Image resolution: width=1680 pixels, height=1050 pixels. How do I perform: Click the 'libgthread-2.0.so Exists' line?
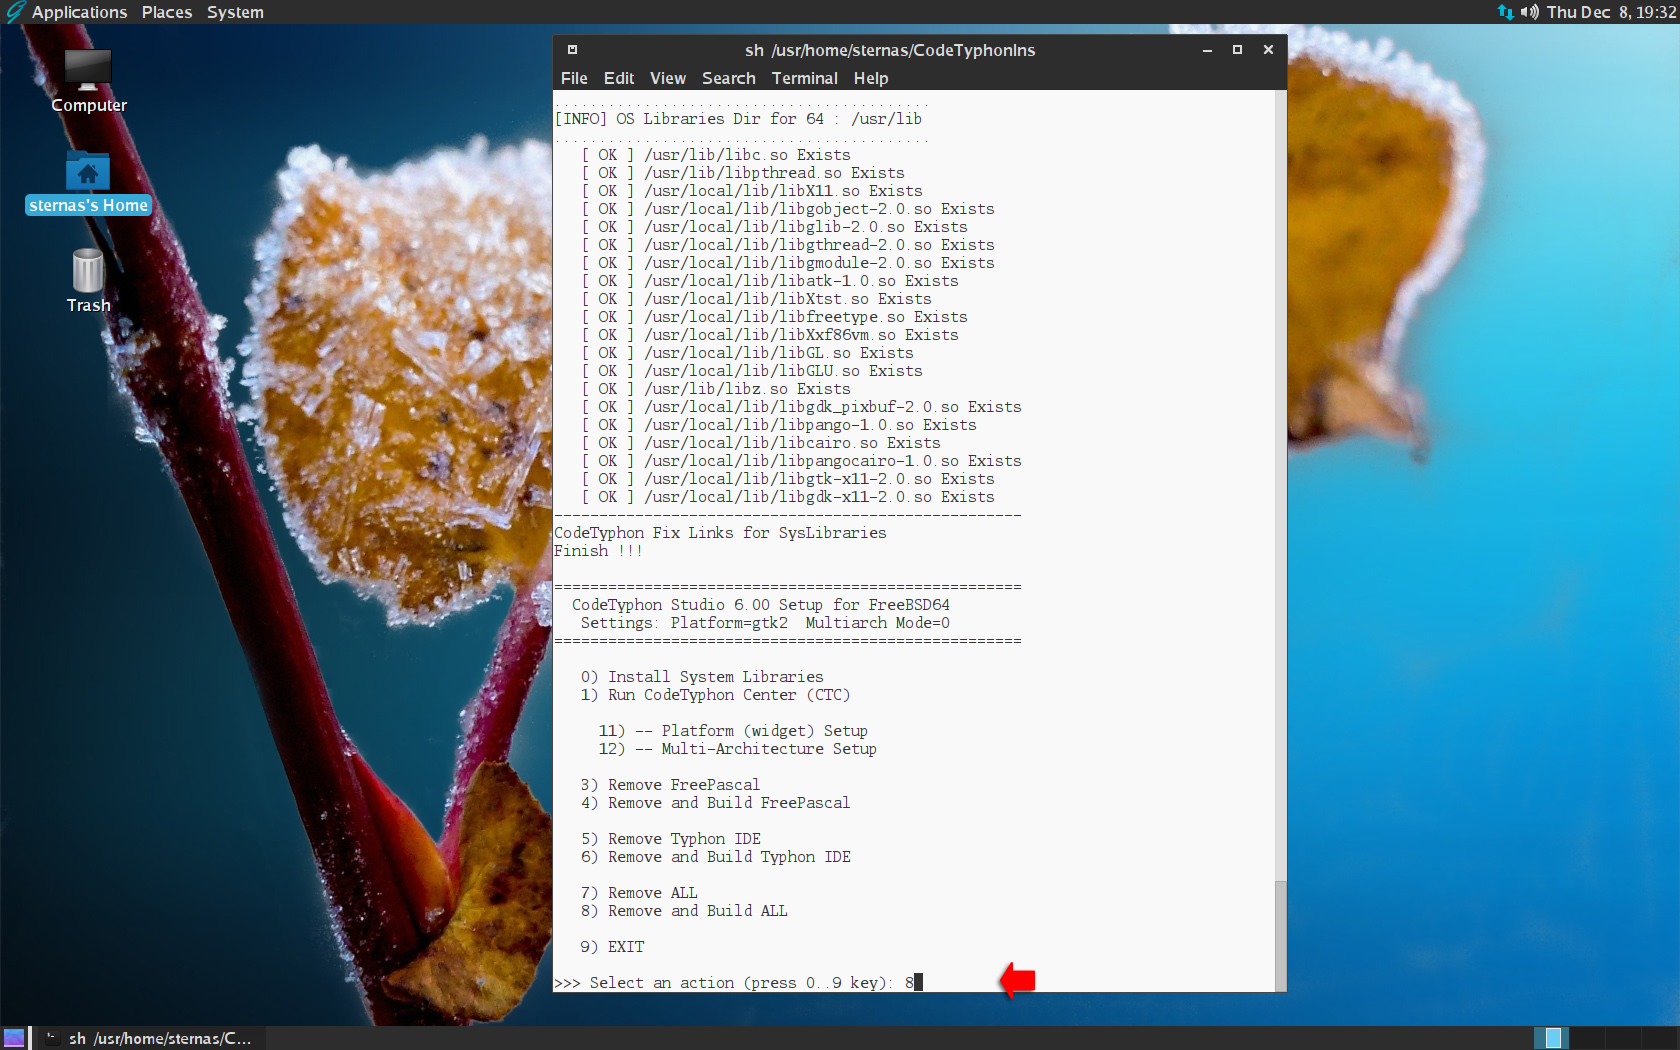[x=788, y=245]
